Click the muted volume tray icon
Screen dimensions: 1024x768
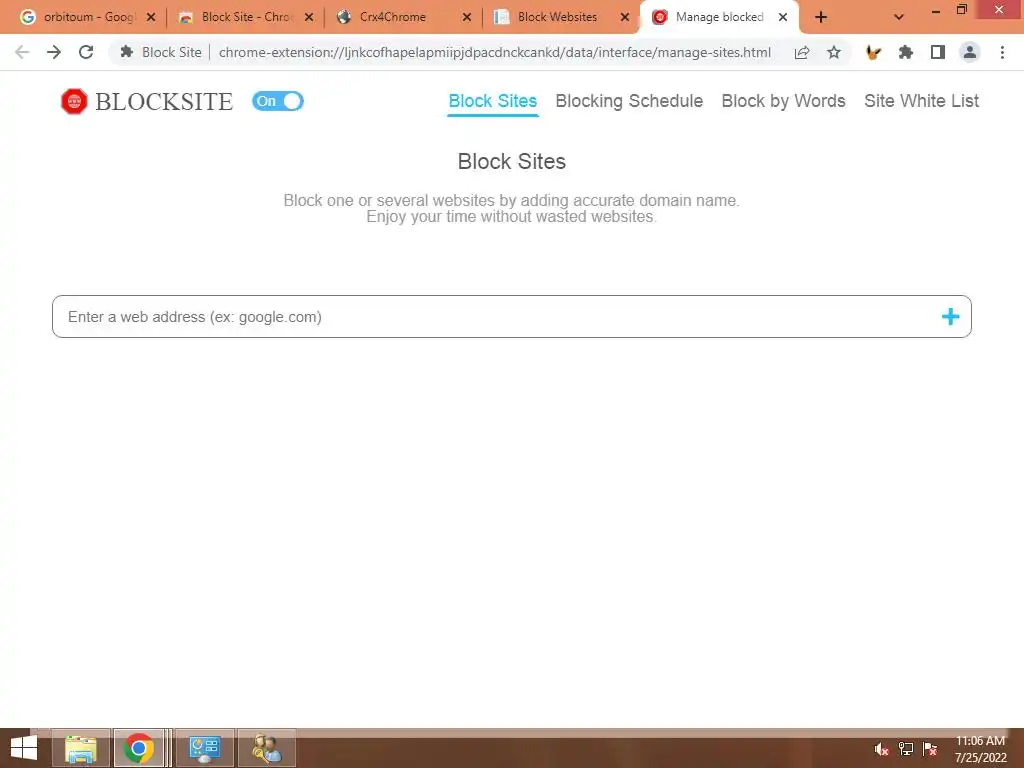tap(881, 749)
